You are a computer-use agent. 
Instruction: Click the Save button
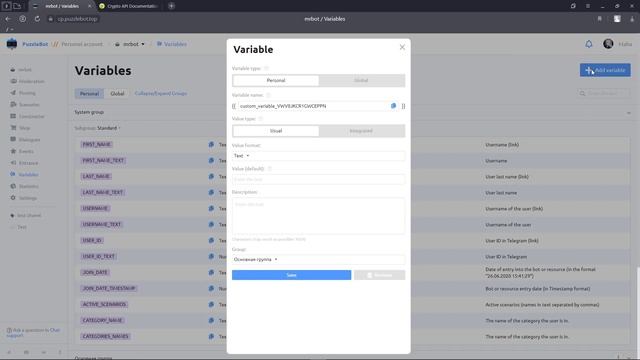pyautogui.click(x=291, y=275)
